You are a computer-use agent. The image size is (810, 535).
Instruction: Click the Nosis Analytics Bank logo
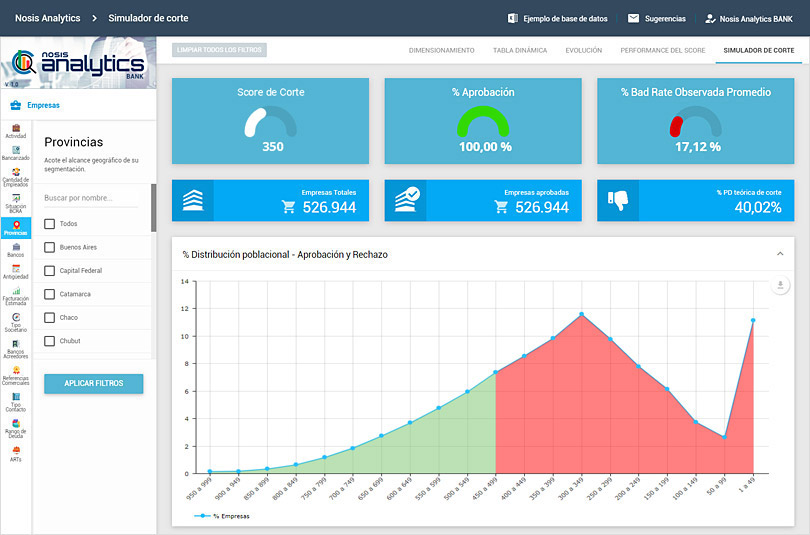(x=79, y=62)
